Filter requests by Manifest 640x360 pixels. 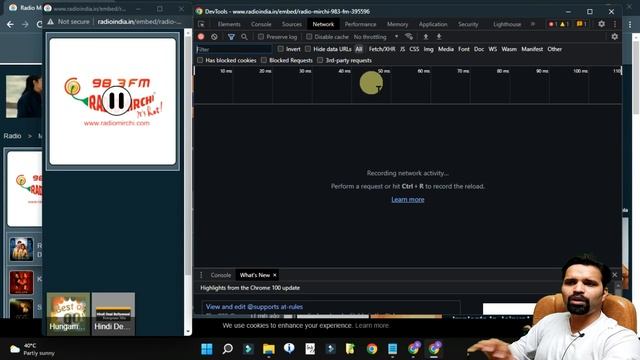coord(532,49)
